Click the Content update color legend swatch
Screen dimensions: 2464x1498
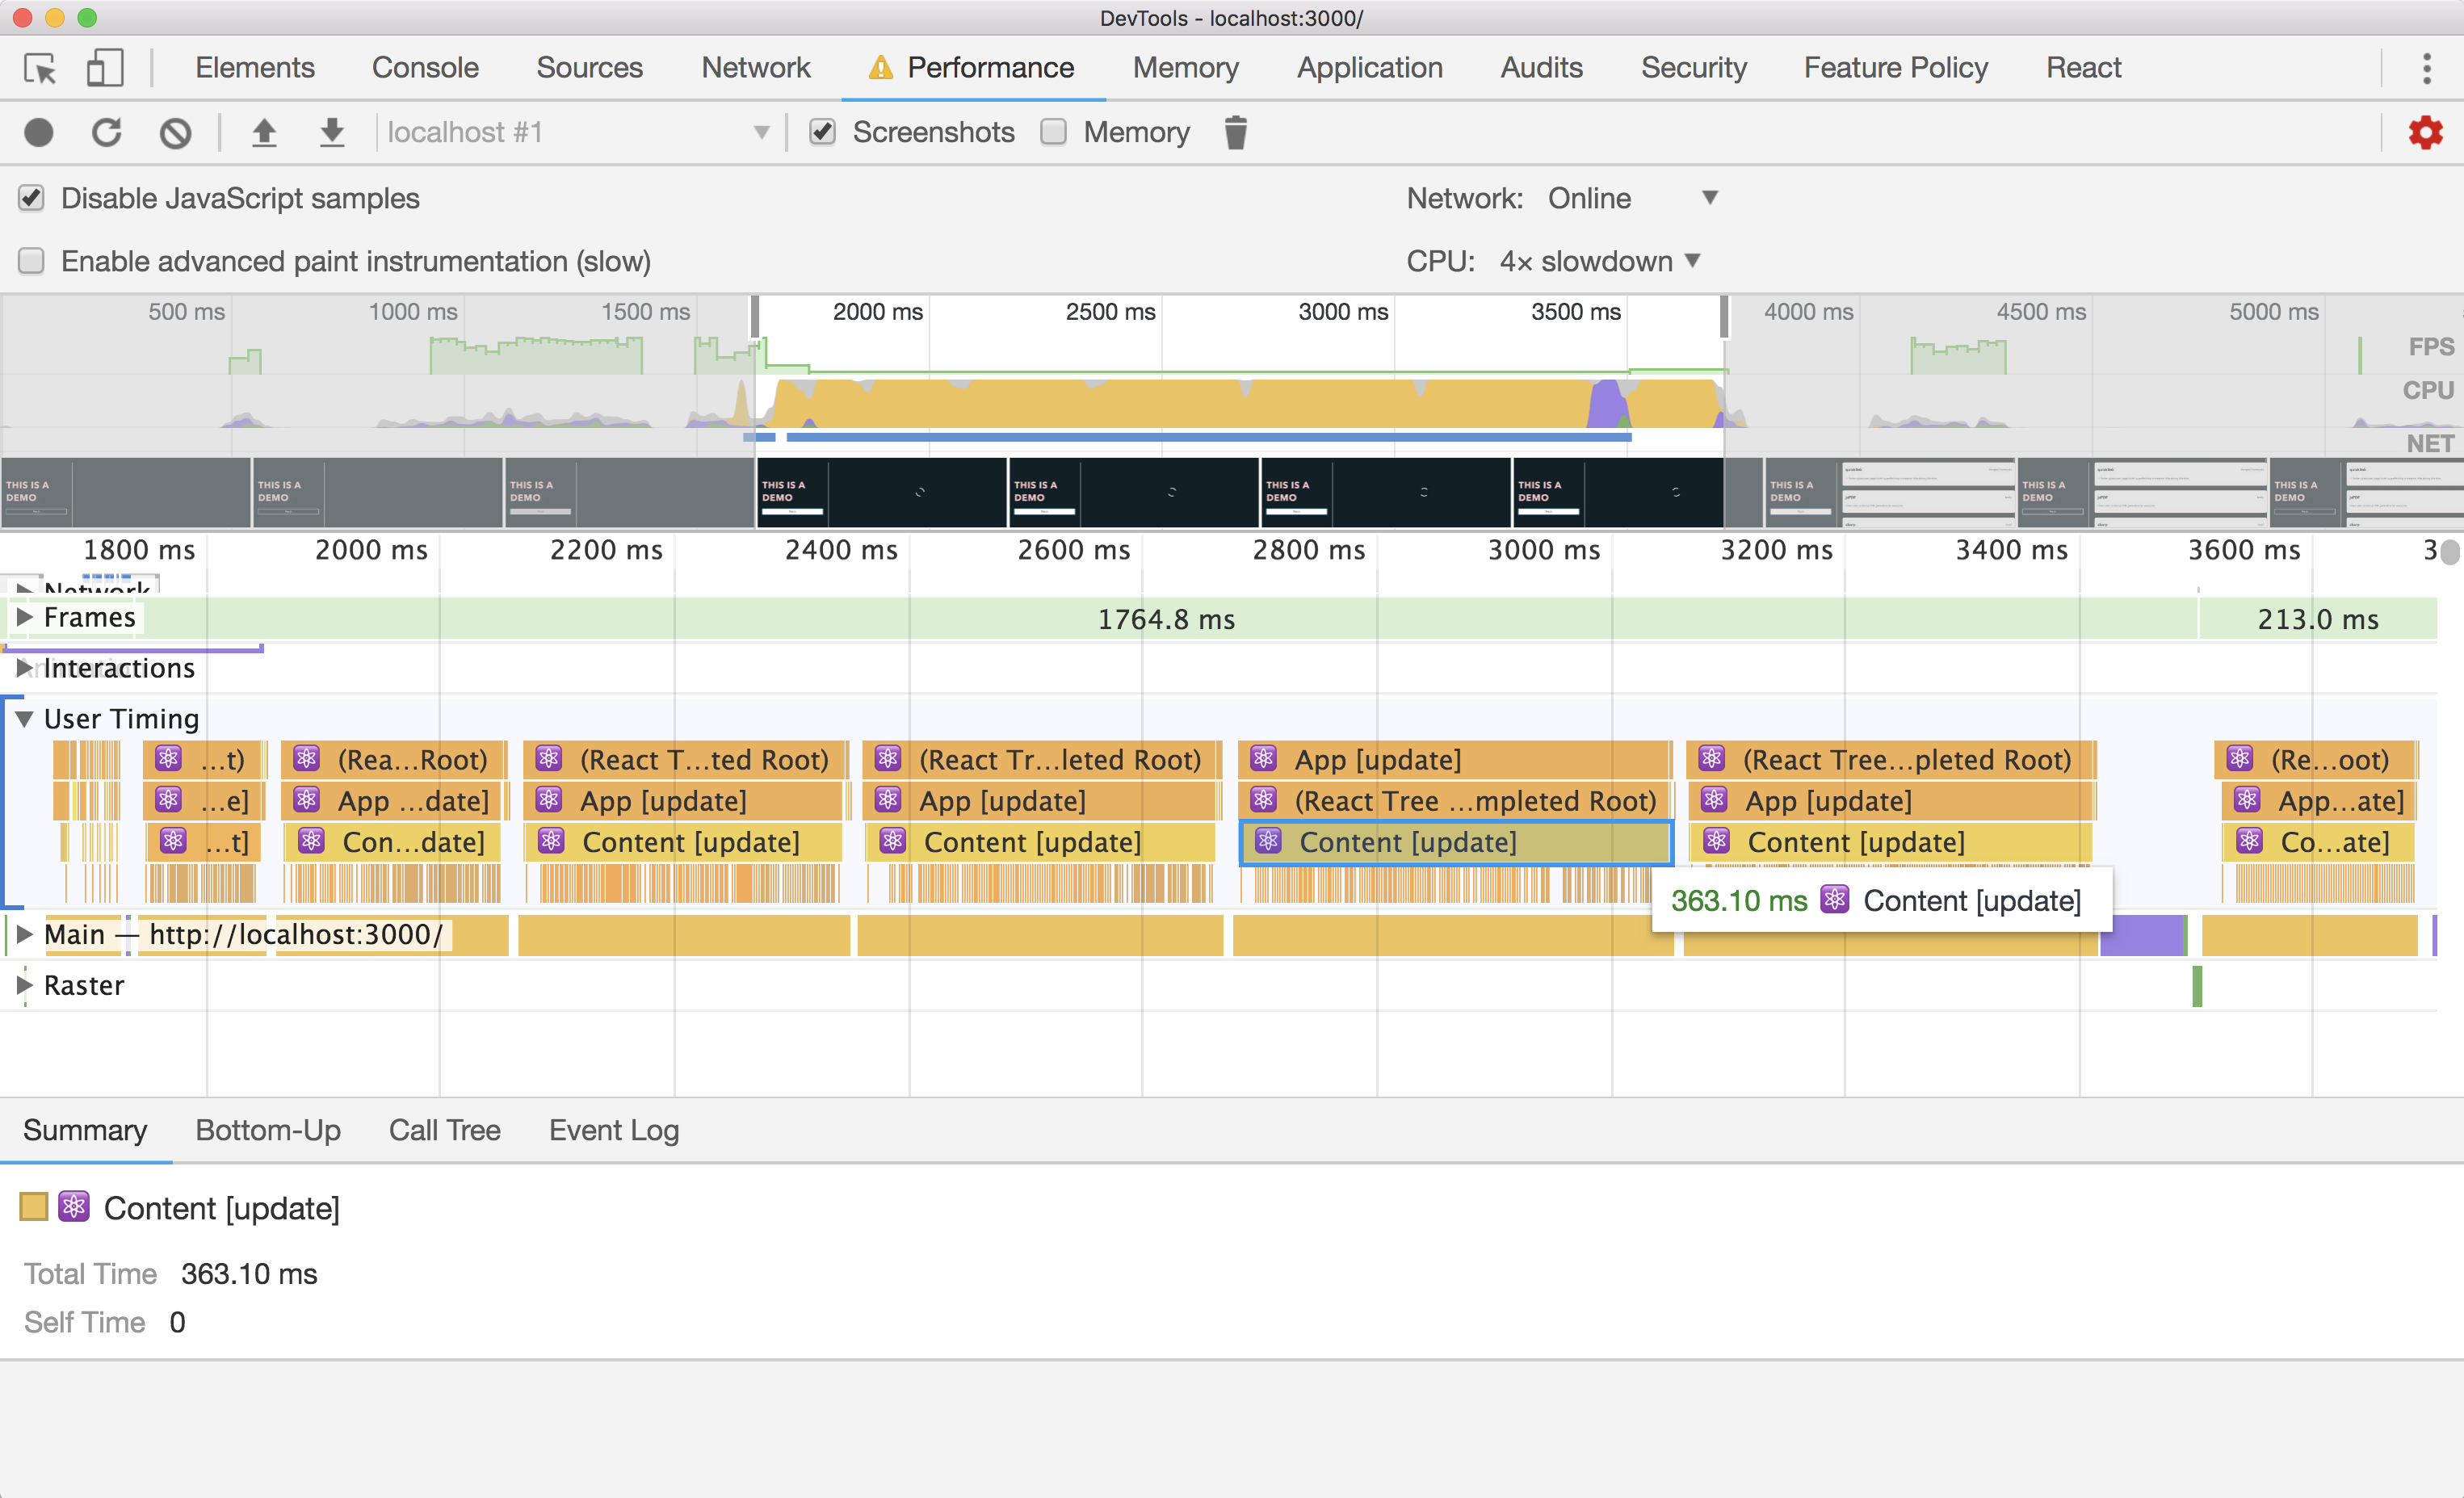click(x=35, y=1207)
